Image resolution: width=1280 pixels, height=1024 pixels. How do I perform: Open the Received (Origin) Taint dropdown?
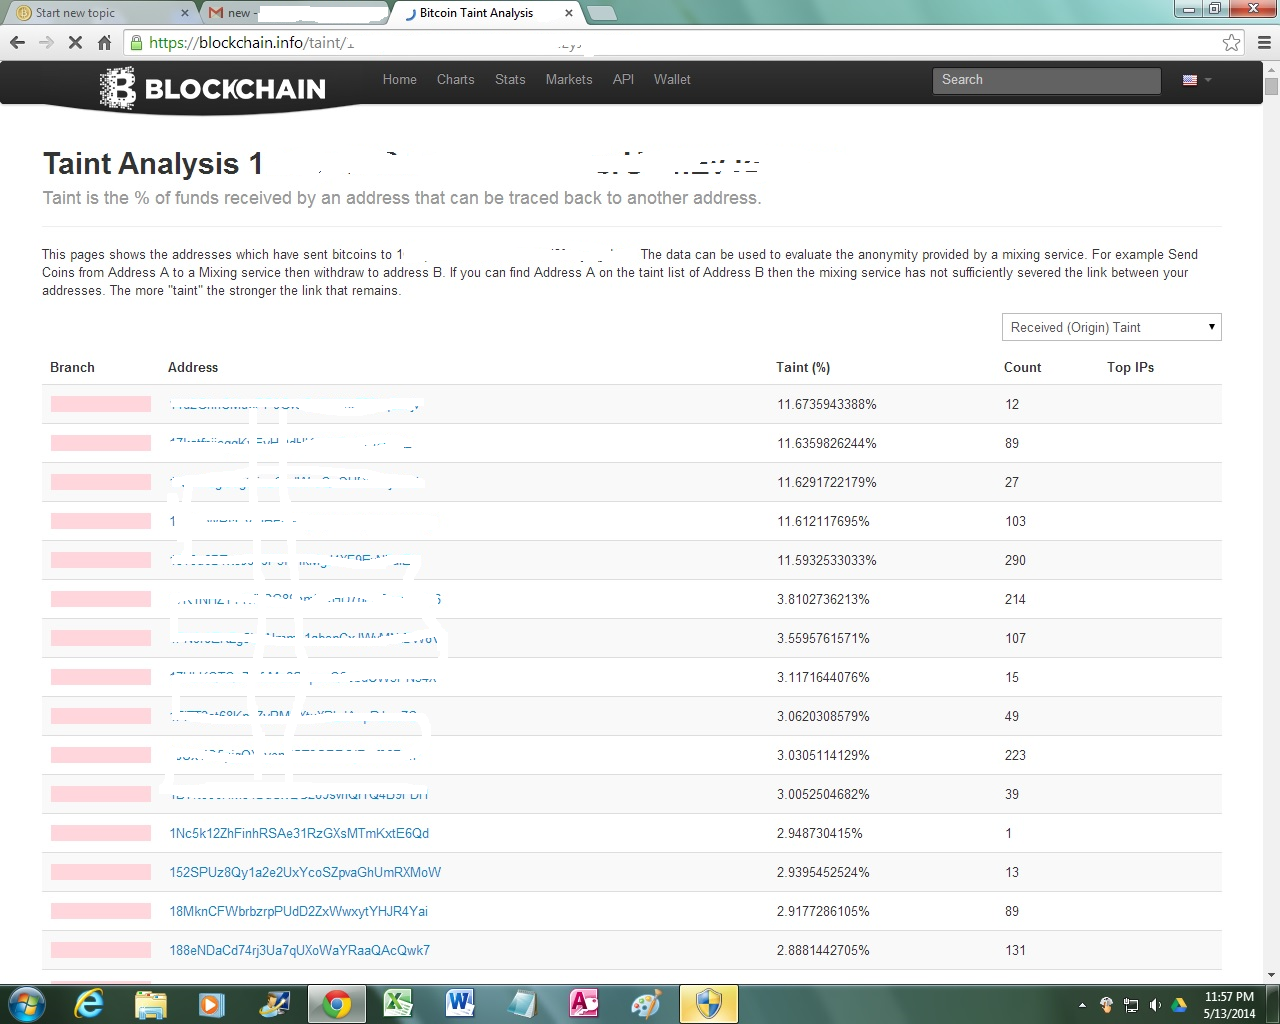[x=1112, y=327]
